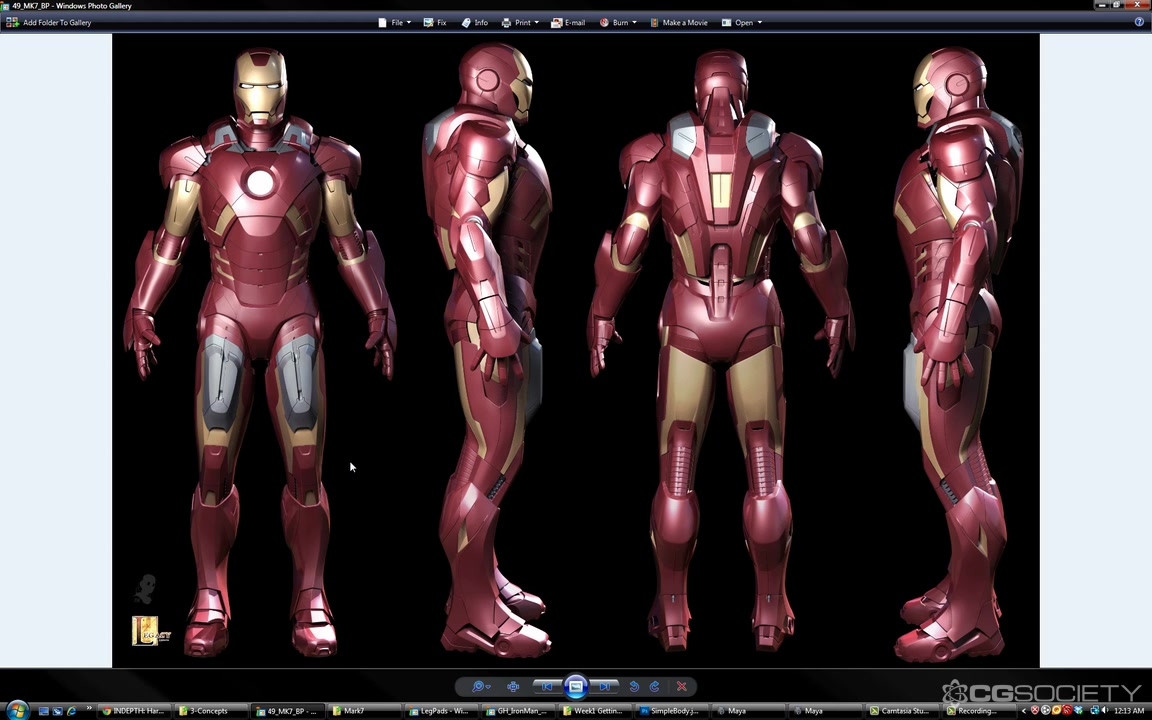Click the E-mail toolbar button
This screenshot has height=720, width=1152.
tap(568, 22)
